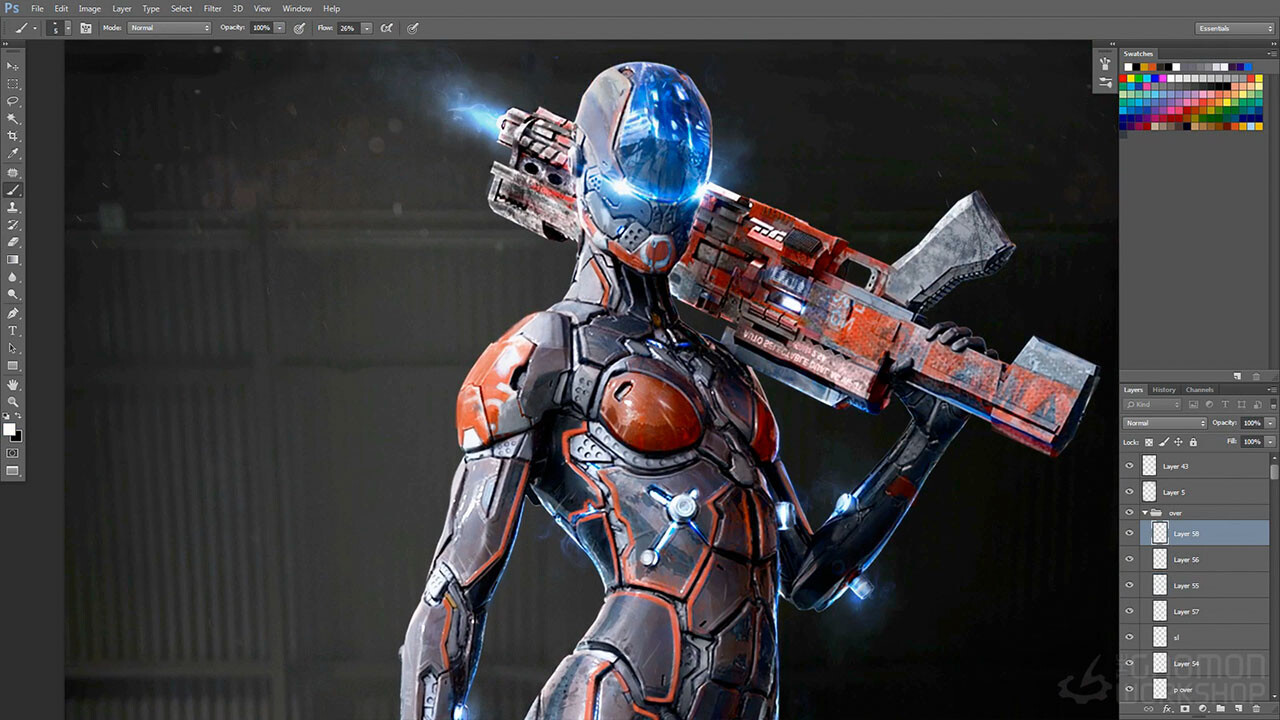Select the Eraser tool
Viewport: 1280px width, 720px height.
13,242
